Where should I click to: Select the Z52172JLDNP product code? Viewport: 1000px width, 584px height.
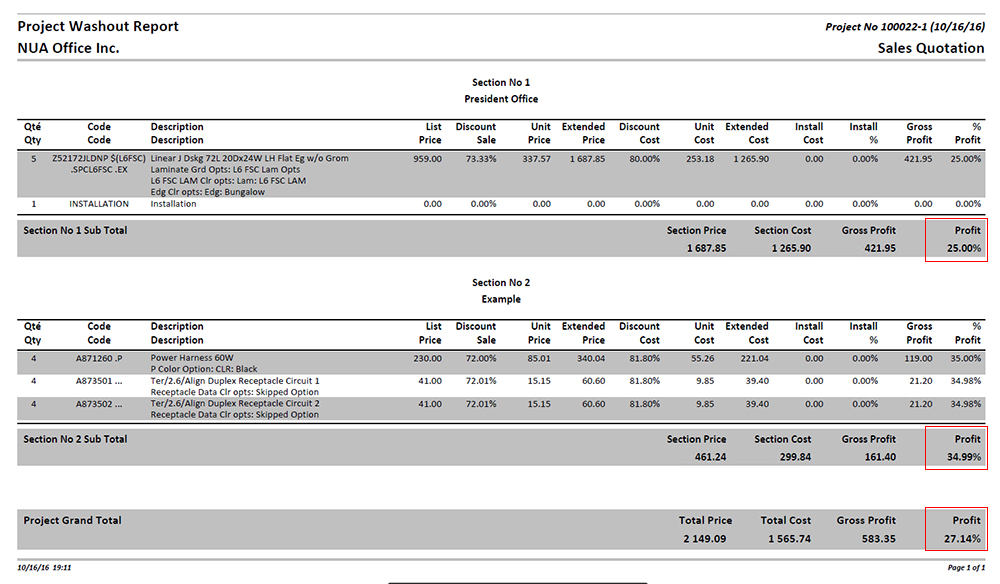pyautogui.click(x=99, y=159)
